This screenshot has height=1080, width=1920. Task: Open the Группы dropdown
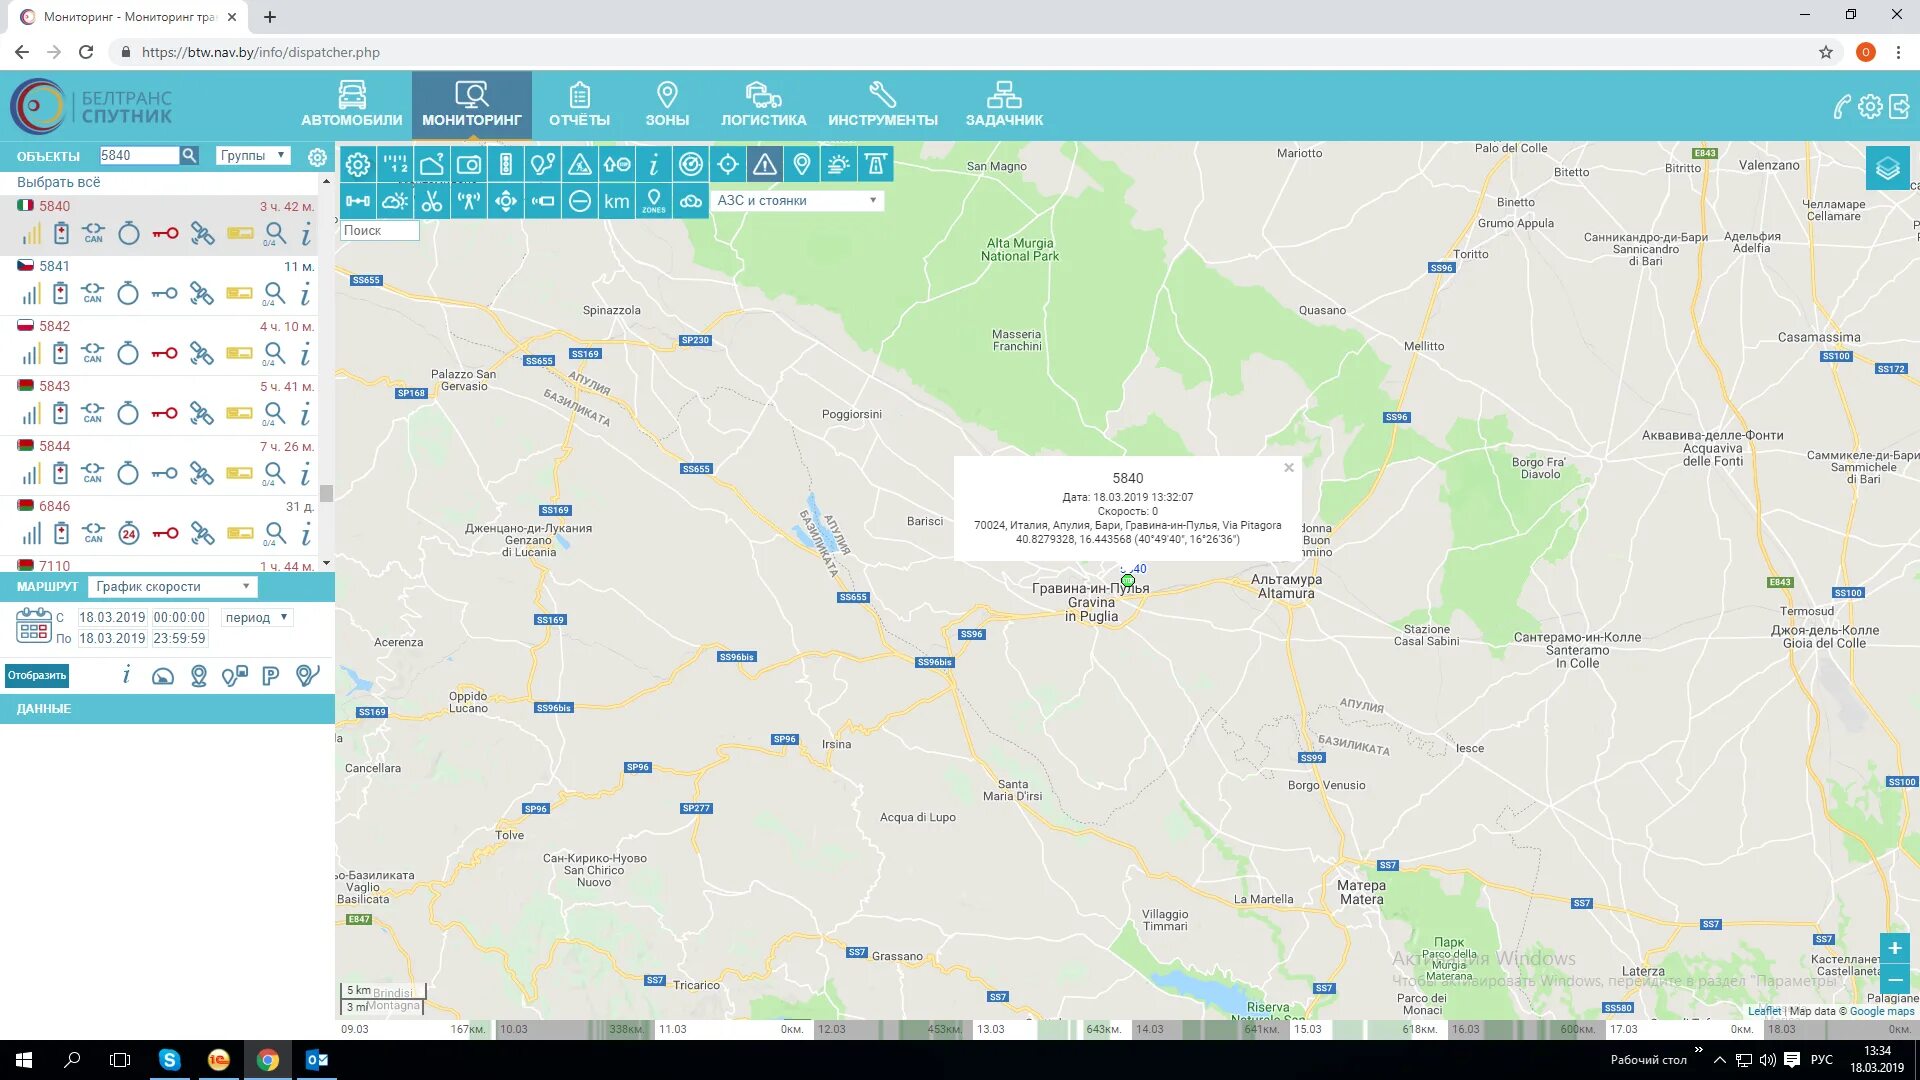pyautogui.click(x=253, y=155)
